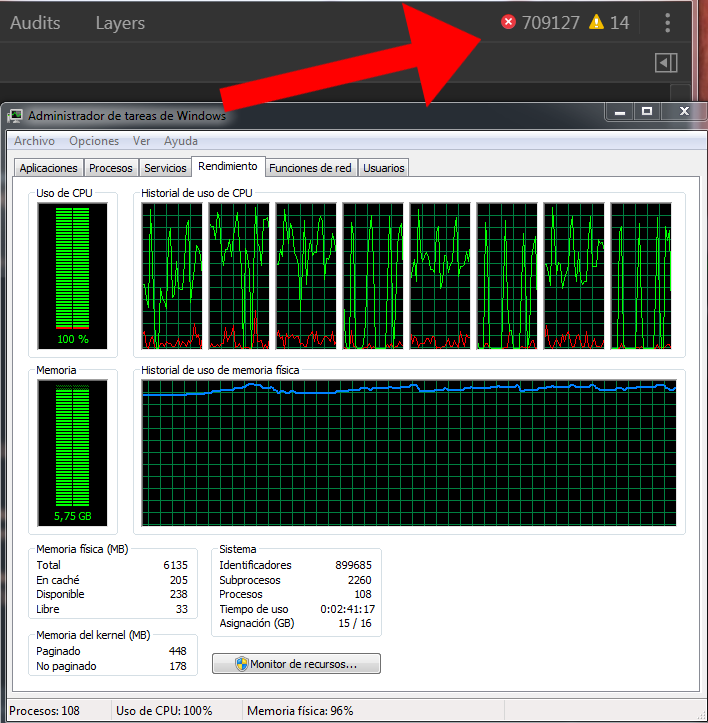This screenshot has height=723, width=708.
Task: Click the first CPU core history graph
Action: pos(172,276)
